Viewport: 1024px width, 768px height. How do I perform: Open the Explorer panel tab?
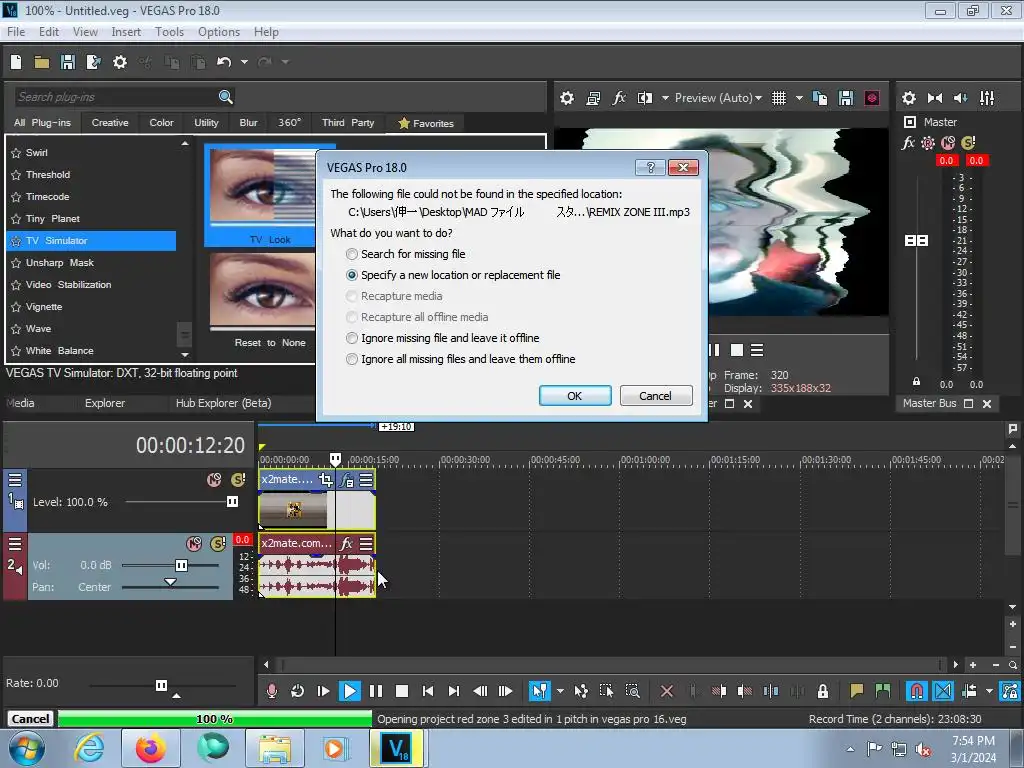[x=104, y=403]
